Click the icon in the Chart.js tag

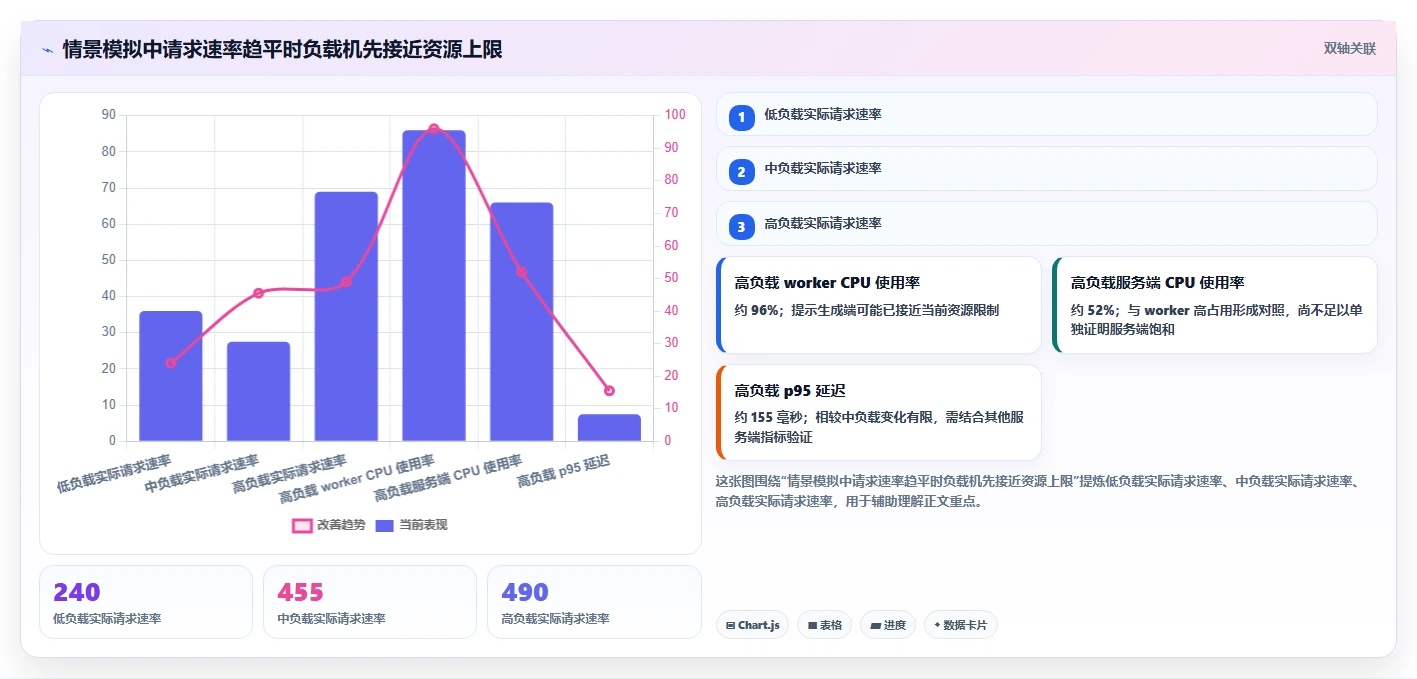pyautogui.click(x=731, y=626)
